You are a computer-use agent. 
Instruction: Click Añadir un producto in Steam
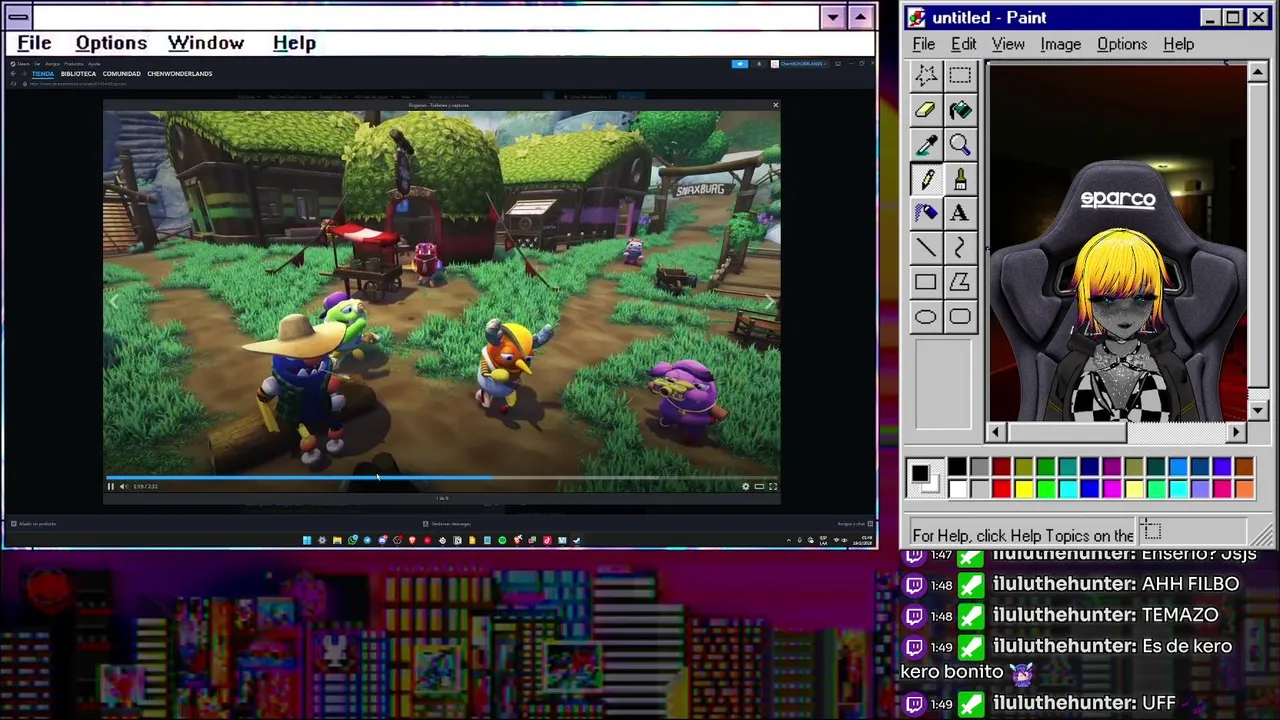[x=34, y=524]
